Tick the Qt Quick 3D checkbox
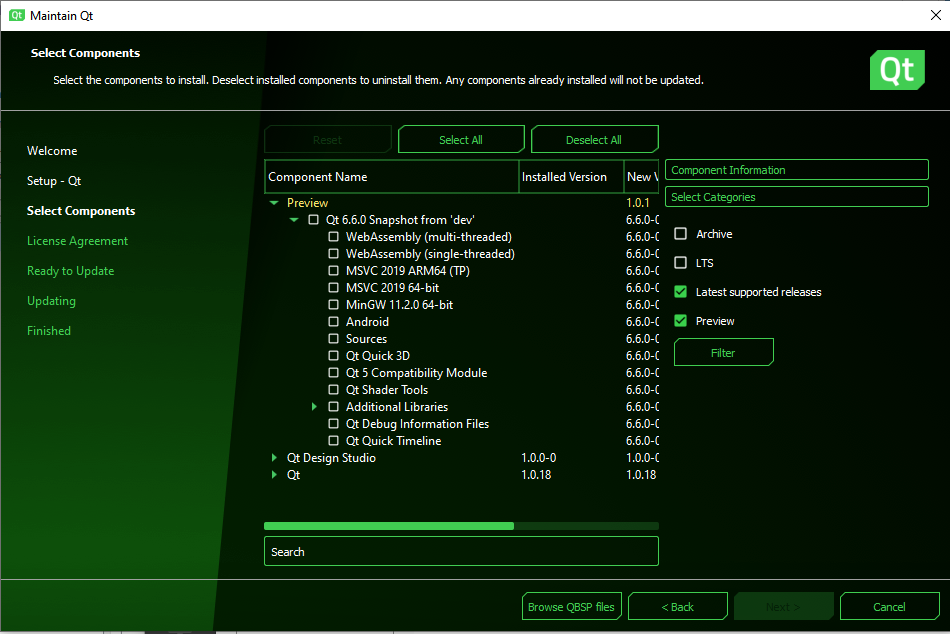950x634 pixels. click(334, 356)
